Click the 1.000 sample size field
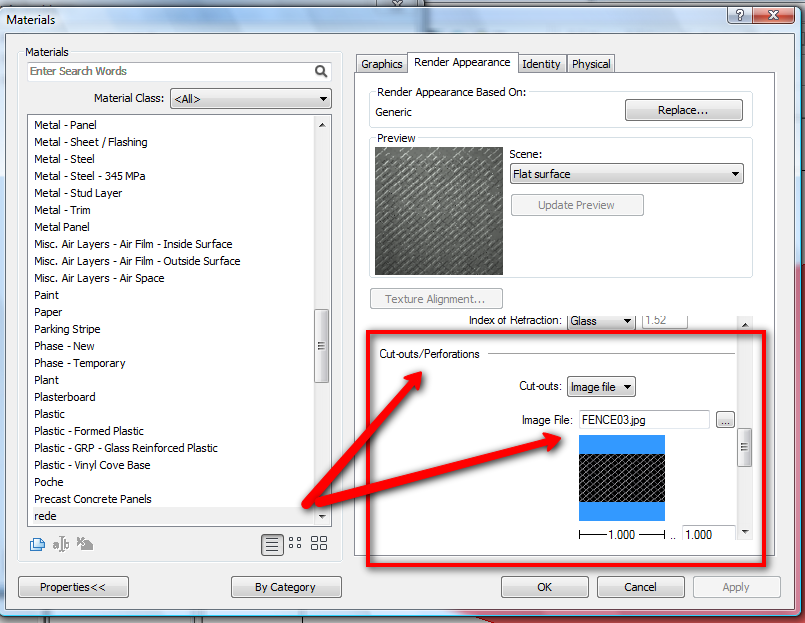 click(x=708, y=534)
